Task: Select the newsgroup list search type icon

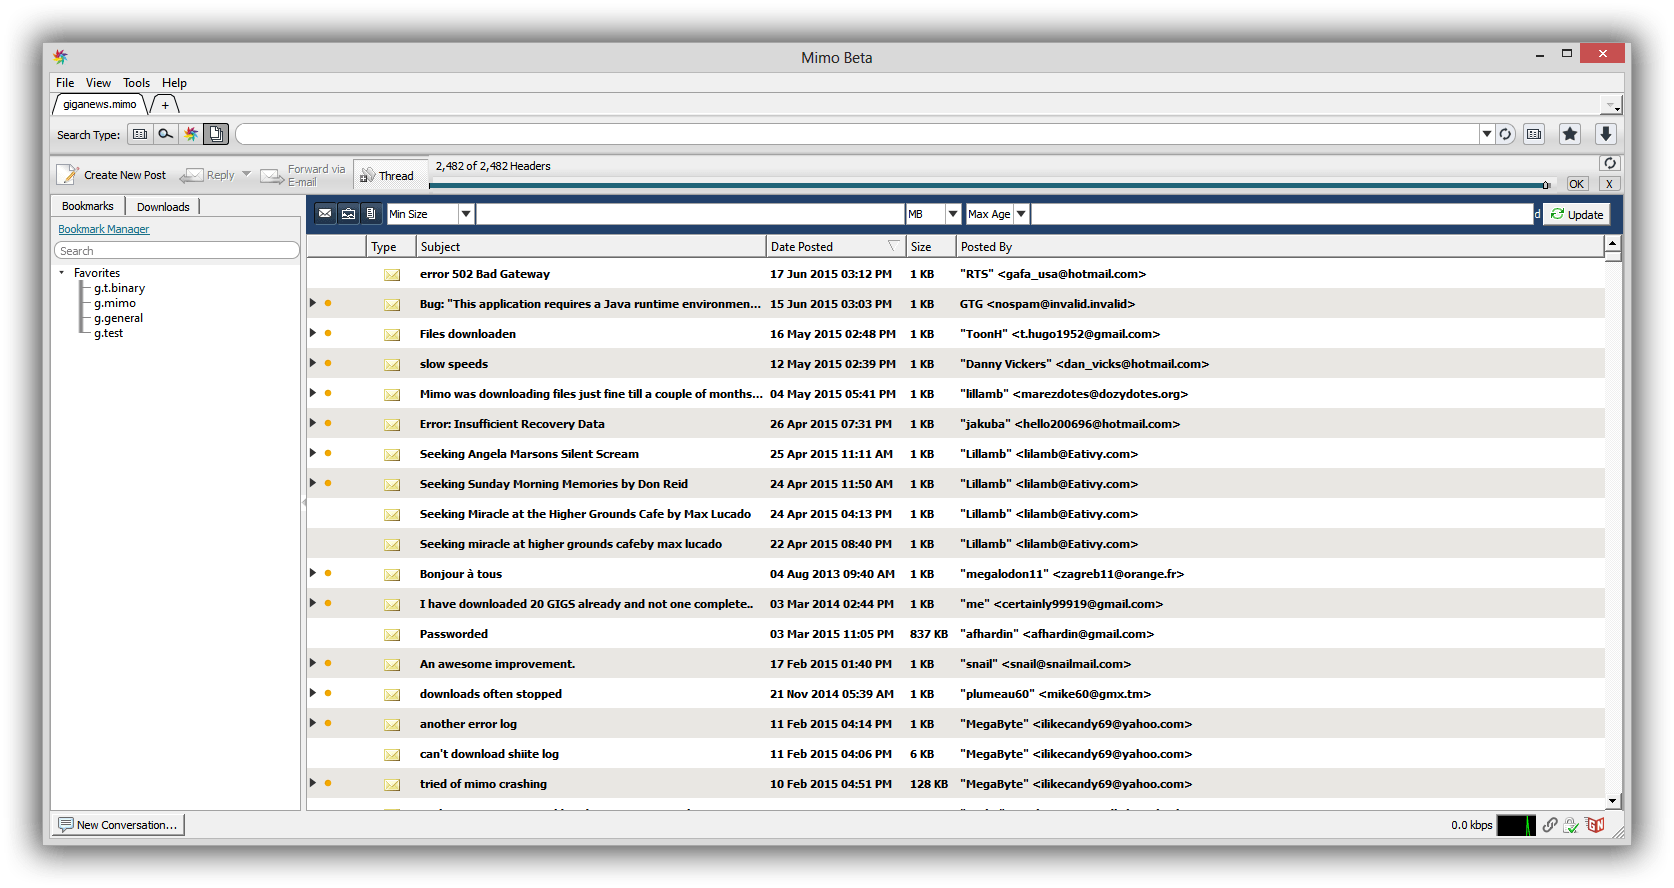Action: (140, 134)
